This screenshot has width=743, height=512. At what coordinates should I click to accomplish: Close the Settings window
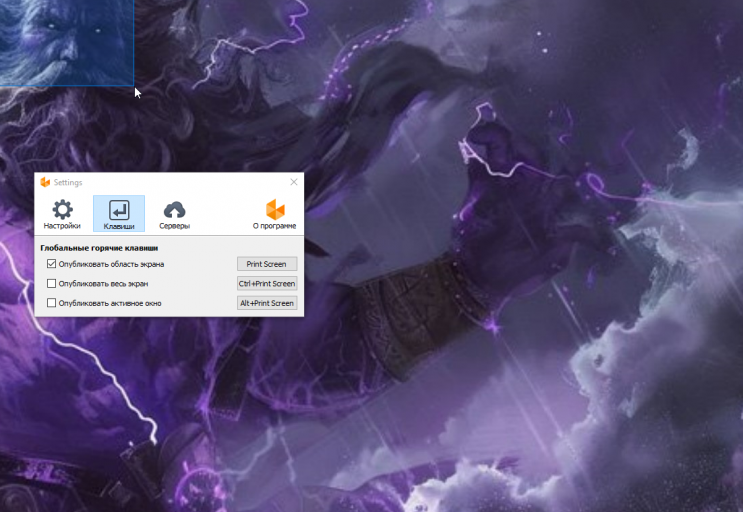coord(294,182)
